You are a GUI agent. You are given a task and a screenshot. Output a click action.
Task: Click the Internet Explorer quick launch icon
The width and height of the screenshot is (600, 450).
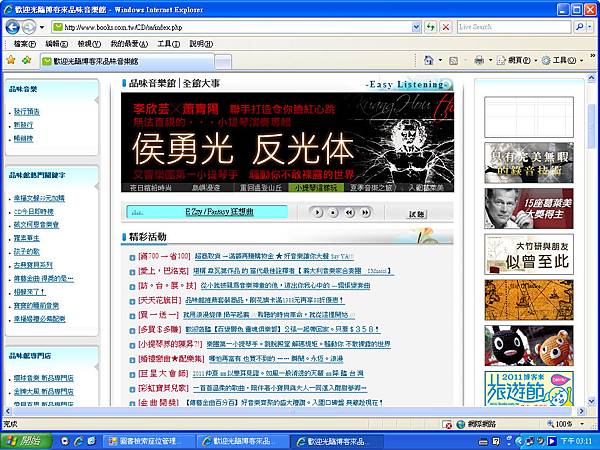(x=79, y=441)
